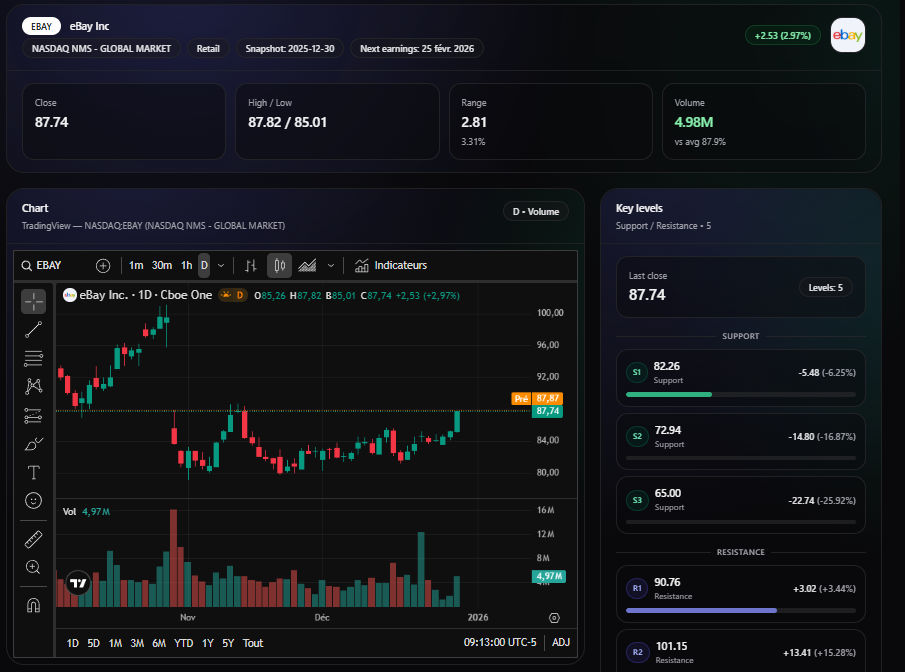This screenshot has width=905, height=672.
Task: Open the Fibonacci retracement tool
Action: pyautogui.click(x=33, y=357)
